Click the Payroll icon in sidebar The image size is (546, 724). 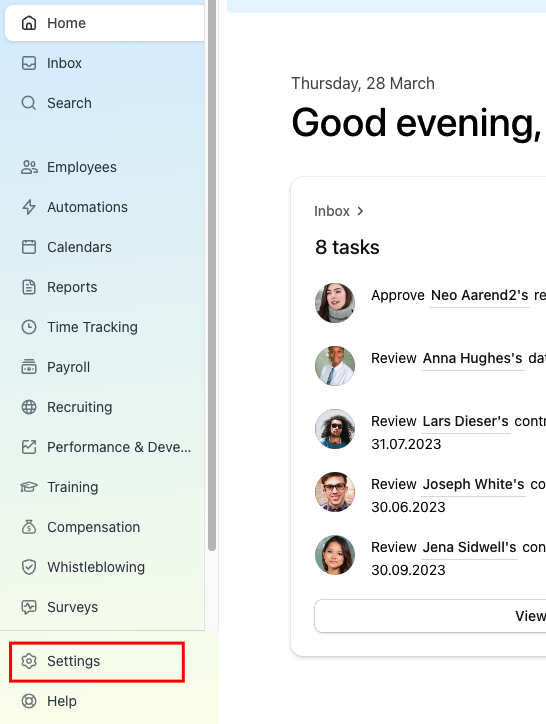[x=29, y=367]
